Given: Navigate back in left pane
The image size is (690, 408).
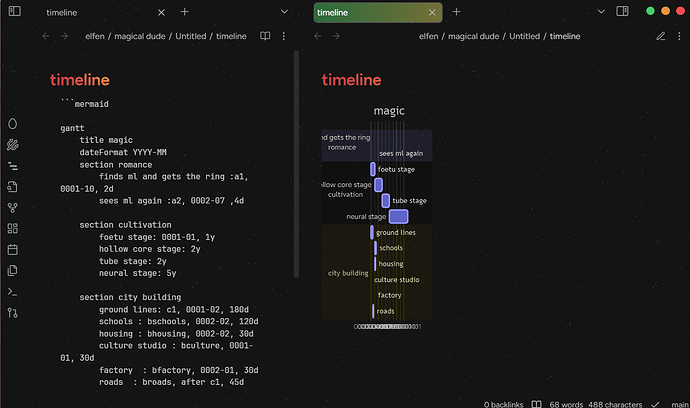Looking at the screenshot, I should pyautogui.click(x=46, y=36).
